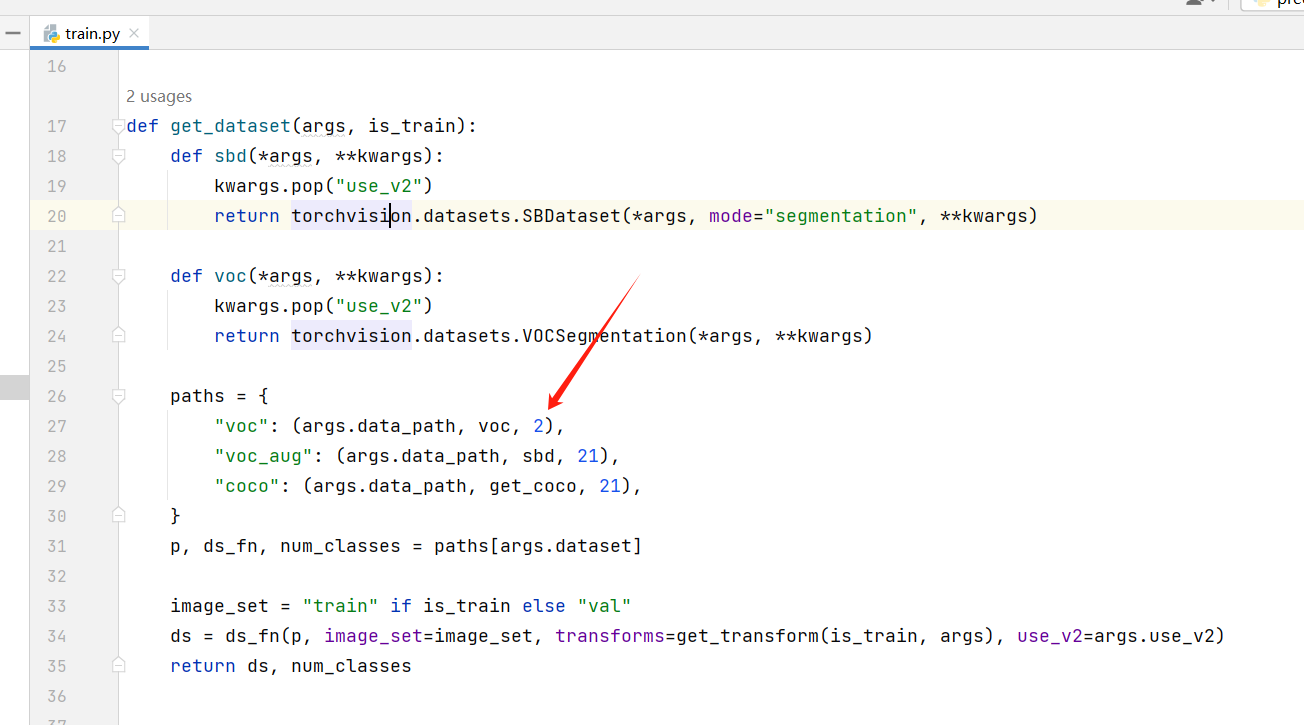Click the gutter change marker at line 24
1304x725 pixels.
(x=118, y=336)
